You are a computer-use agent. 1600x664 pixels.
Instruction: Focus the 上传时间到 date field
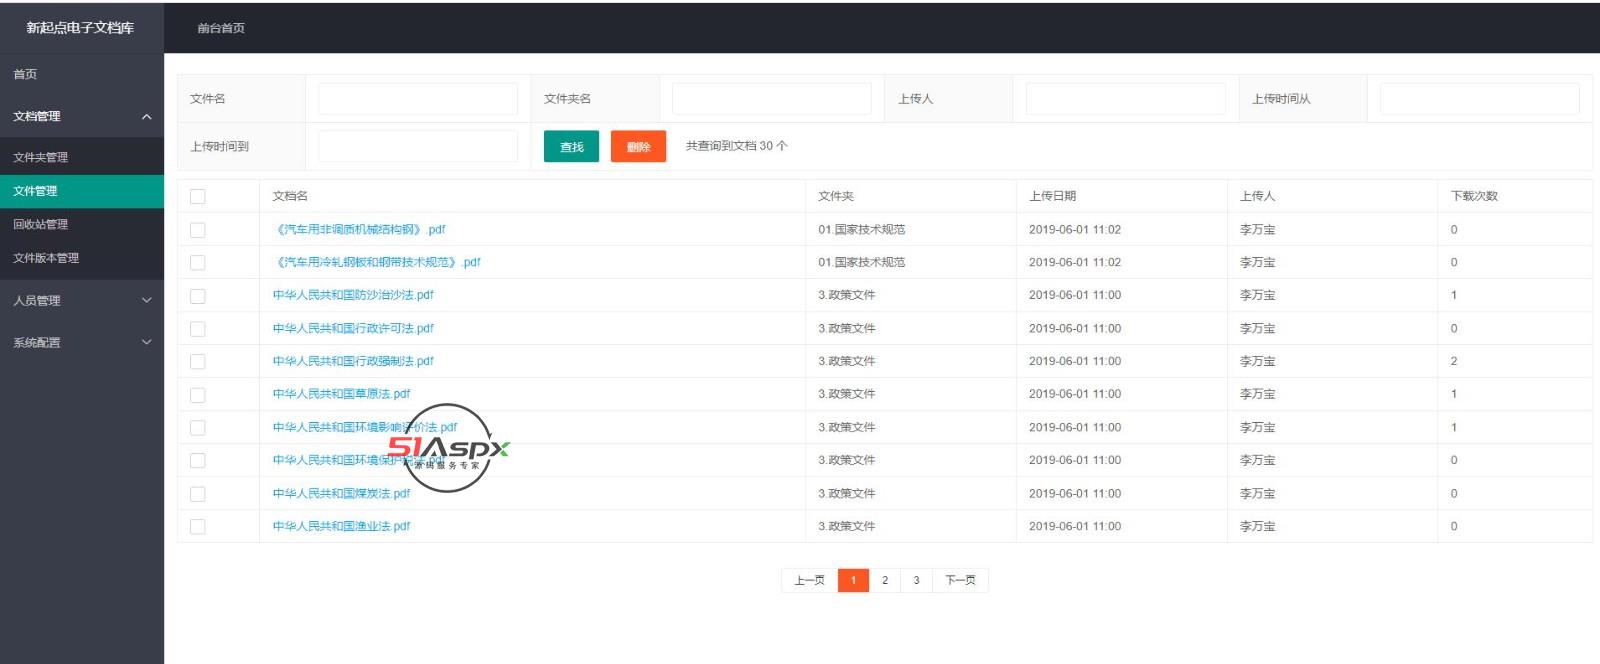(418, 146)
